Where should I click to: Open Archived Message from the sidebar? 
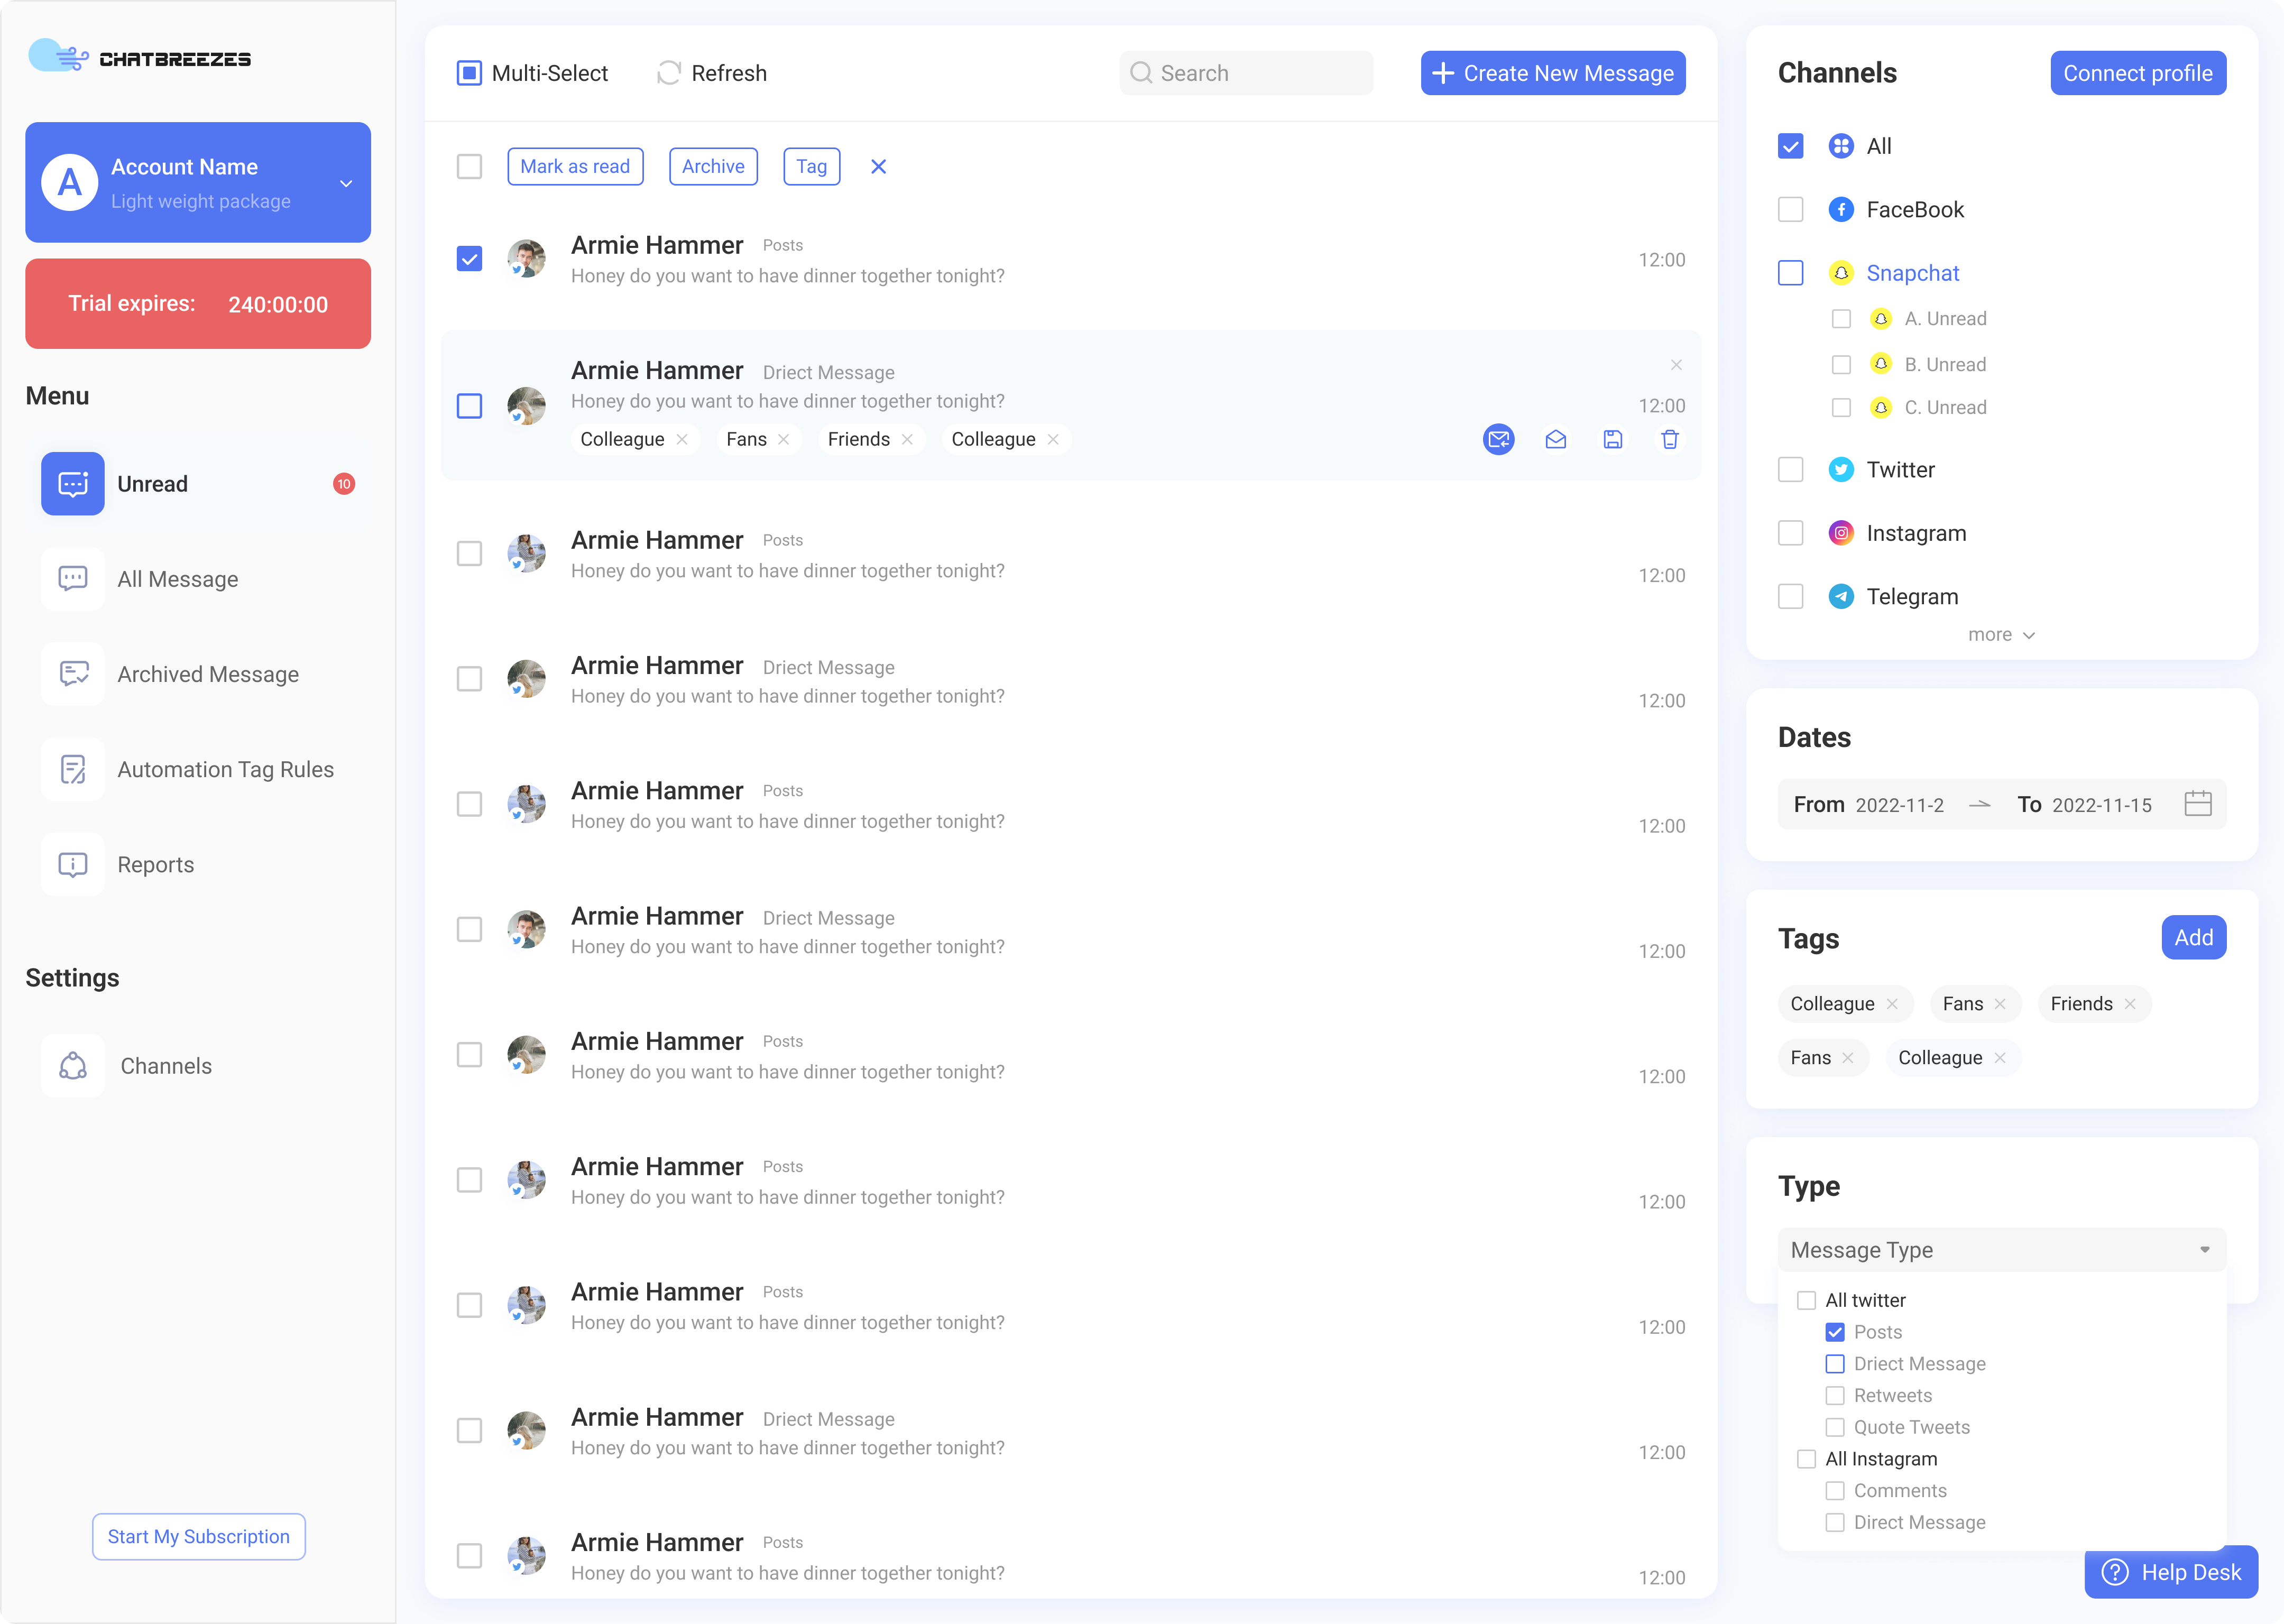(208, 674)
